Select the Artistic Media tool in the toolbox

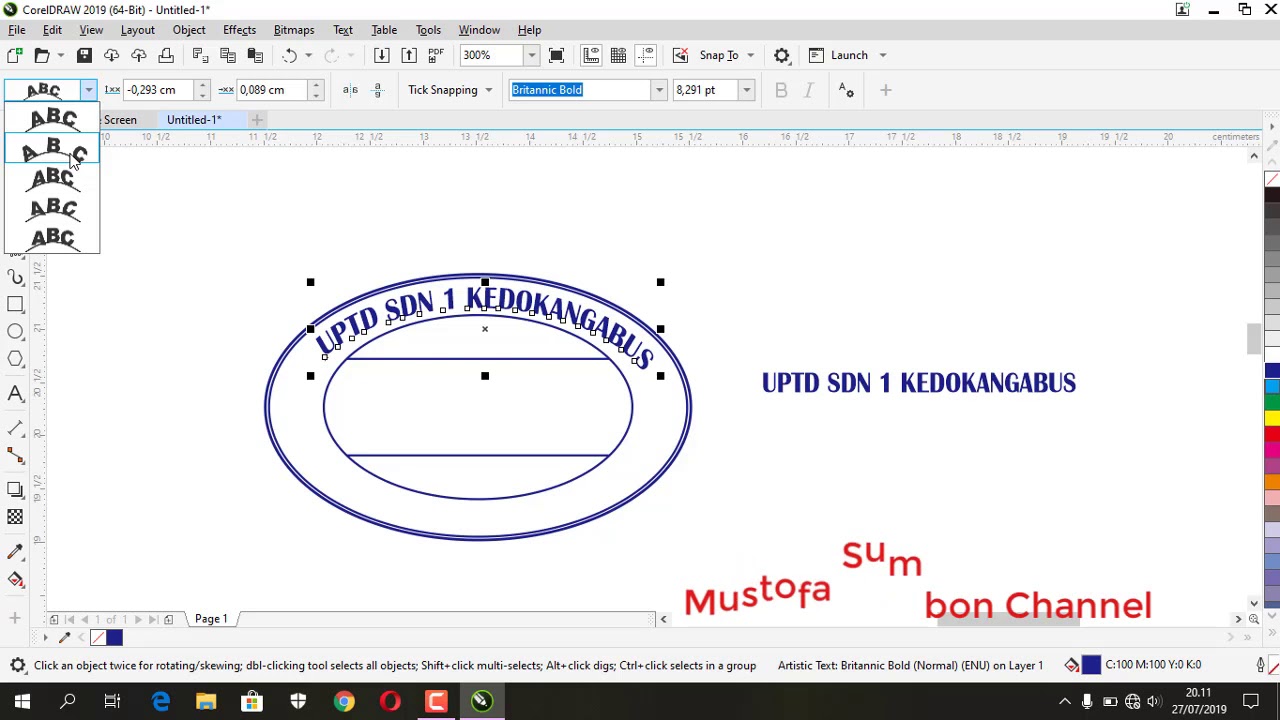(15, 277)
